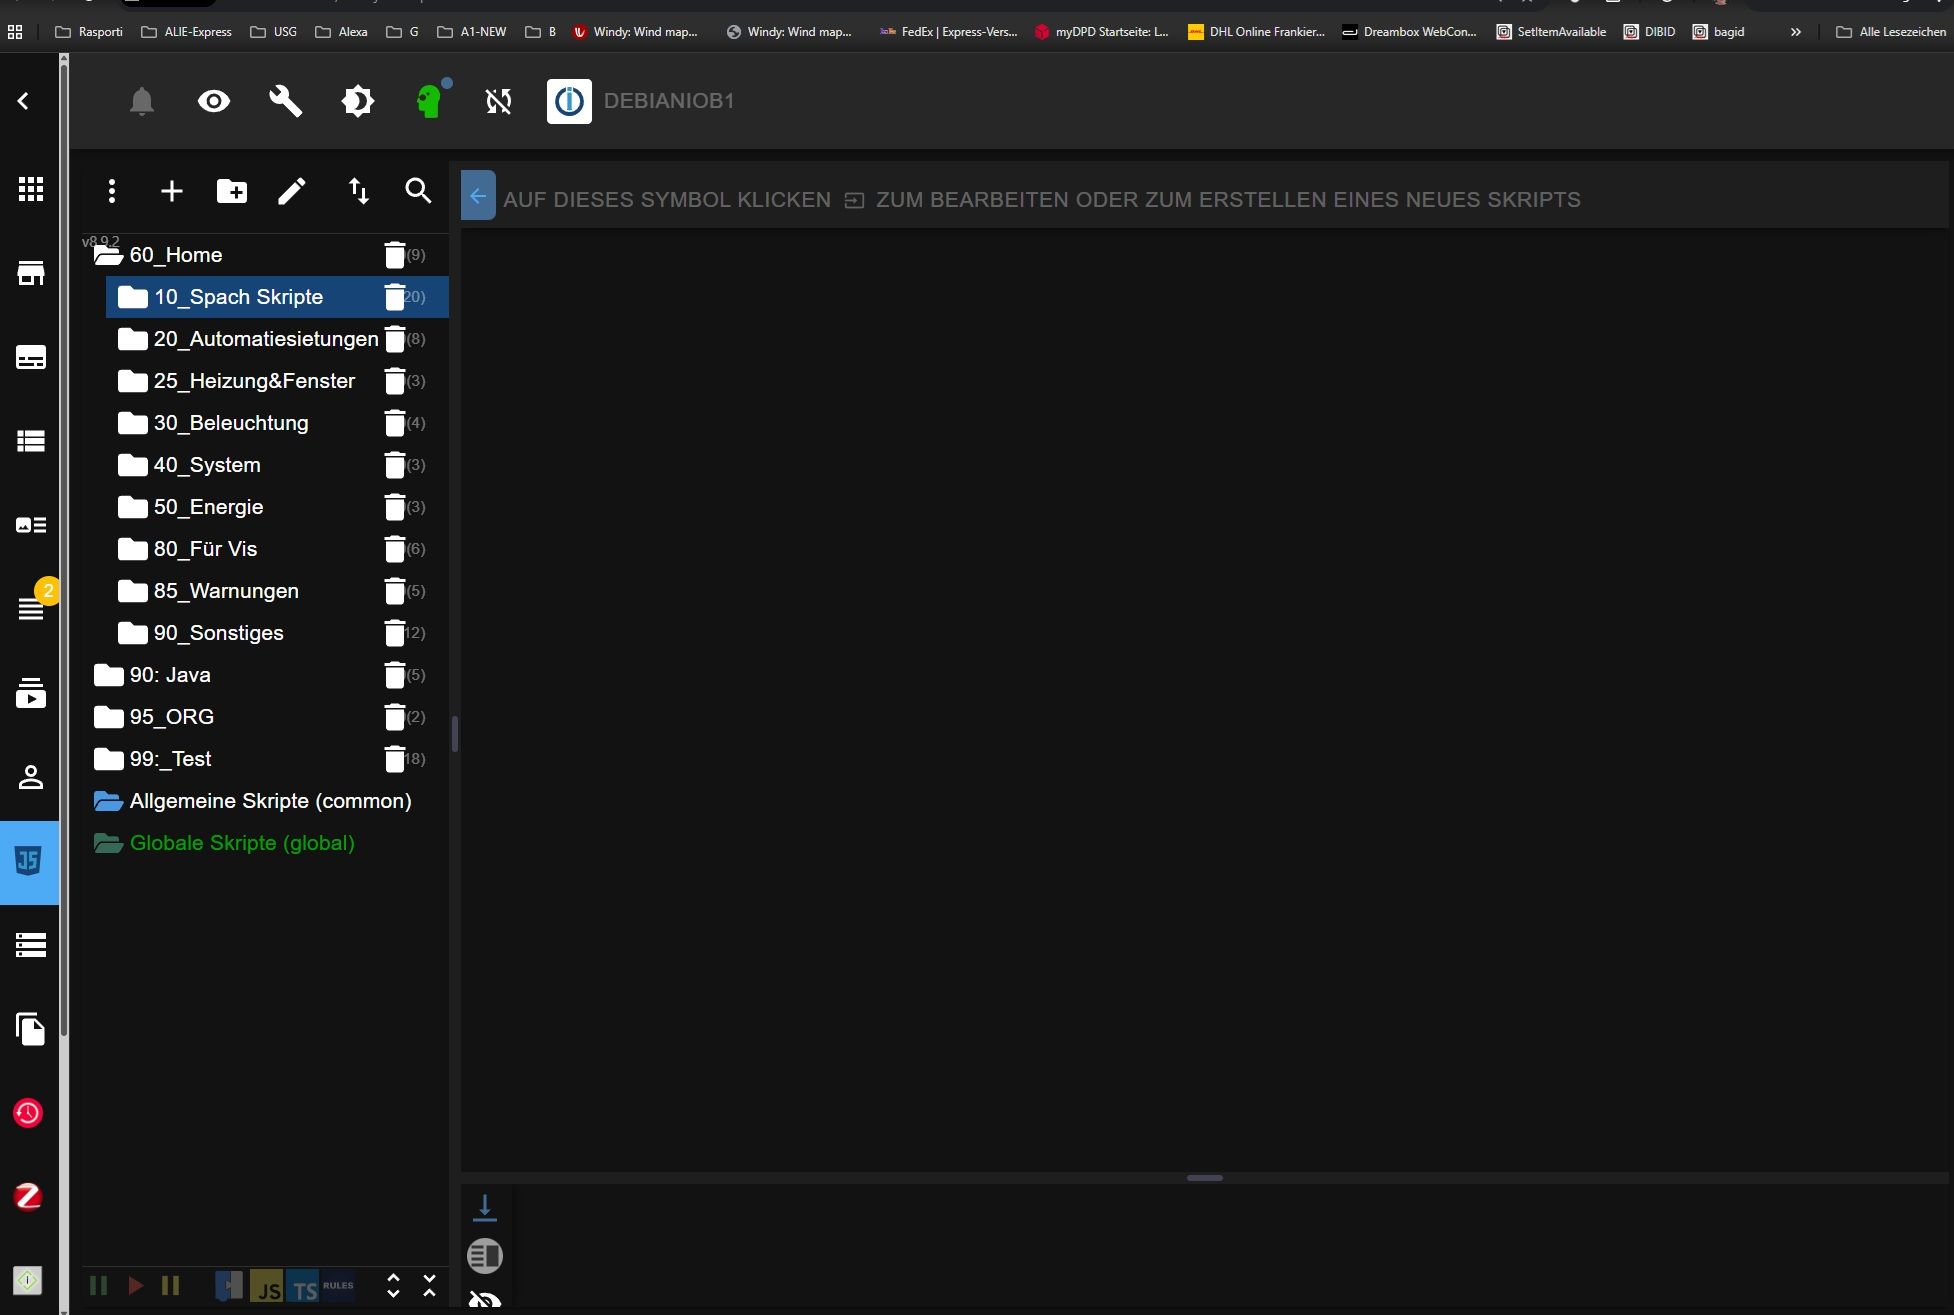Click the create new folder icon

pos(232,191)
